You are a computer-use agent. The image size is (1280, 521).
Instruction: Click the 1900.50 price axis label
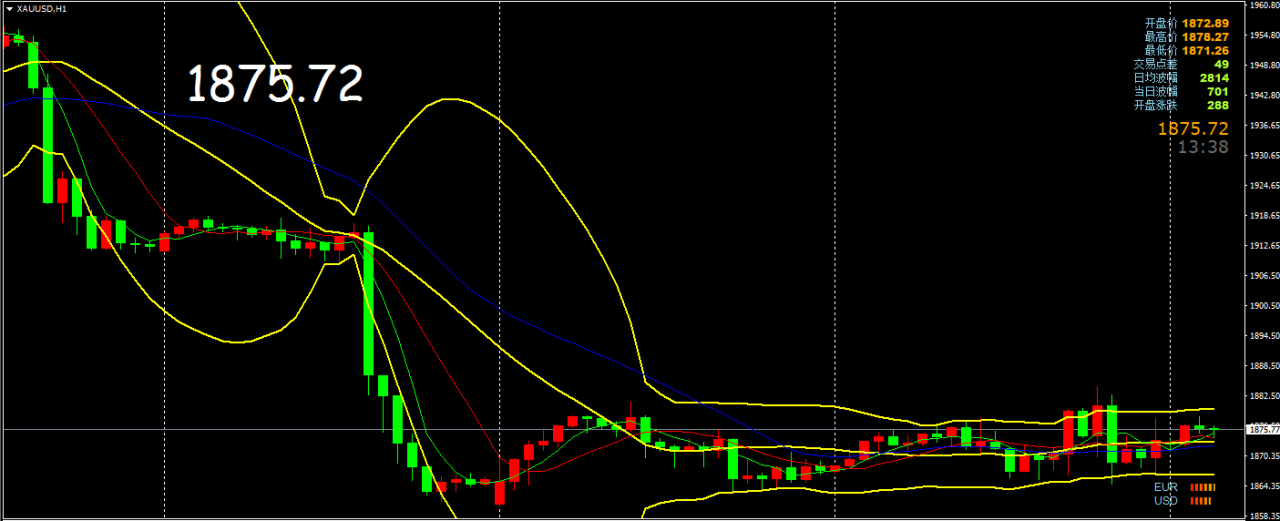coord(1264,305)
